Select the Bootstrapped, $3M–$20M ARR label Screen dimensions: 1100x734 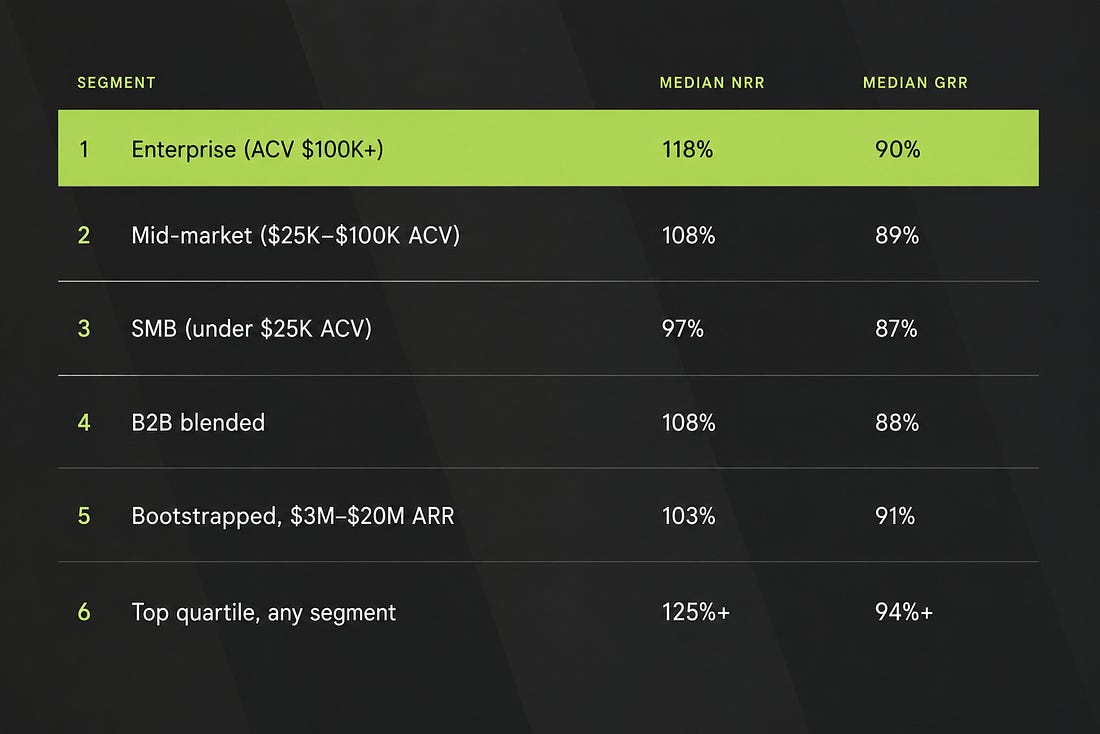coord(293,516)
